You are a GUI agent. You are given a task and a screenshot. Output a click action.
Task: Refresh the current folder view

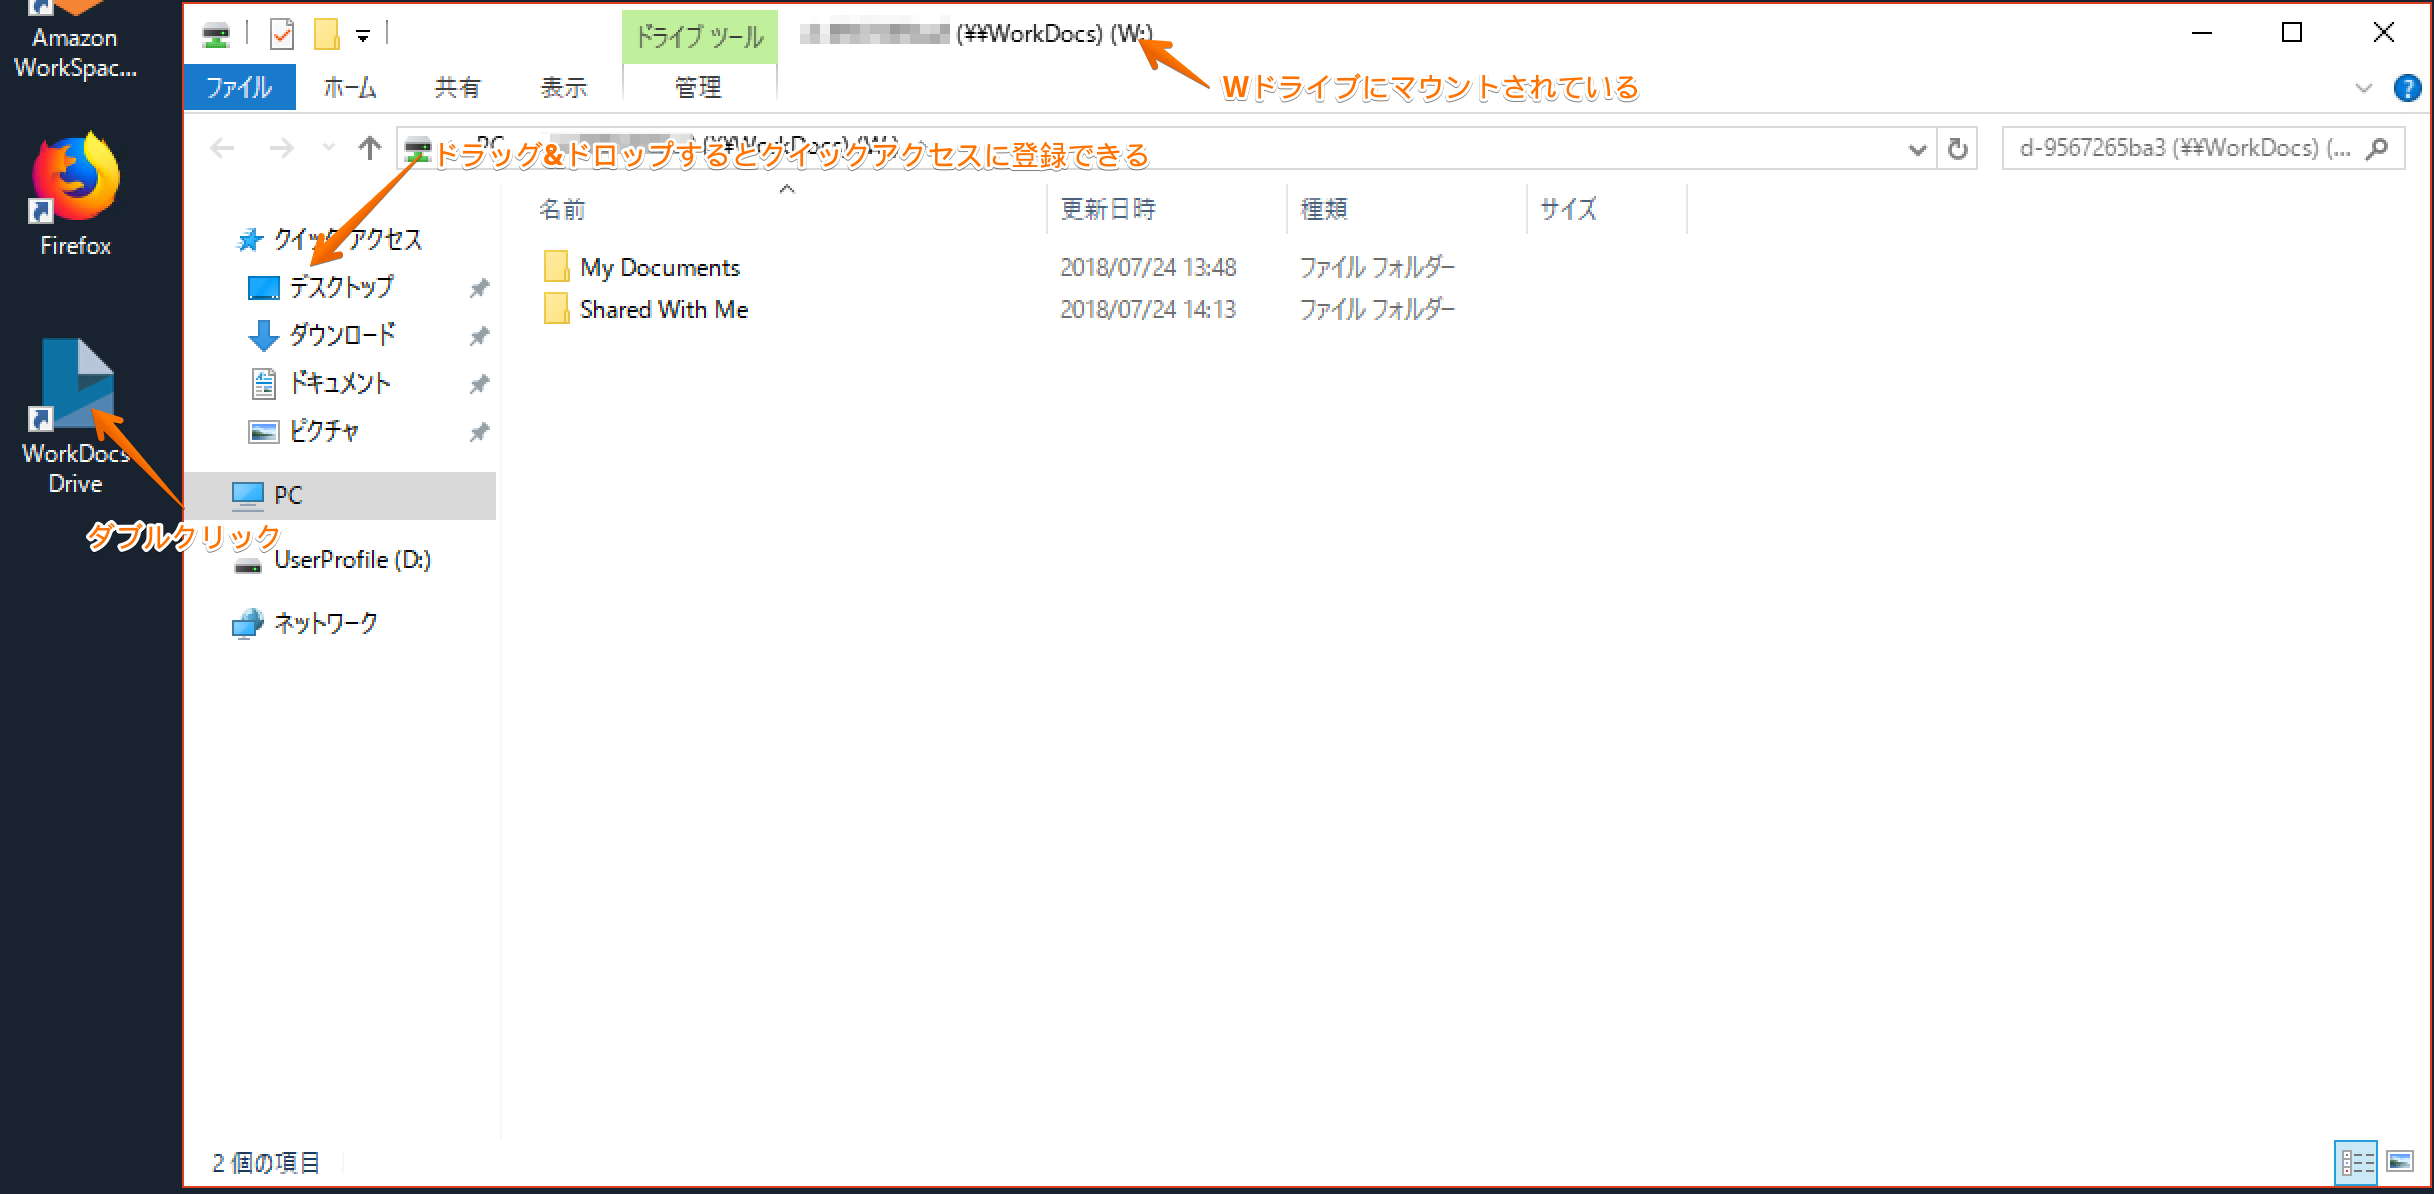(x=1958, y=150)
